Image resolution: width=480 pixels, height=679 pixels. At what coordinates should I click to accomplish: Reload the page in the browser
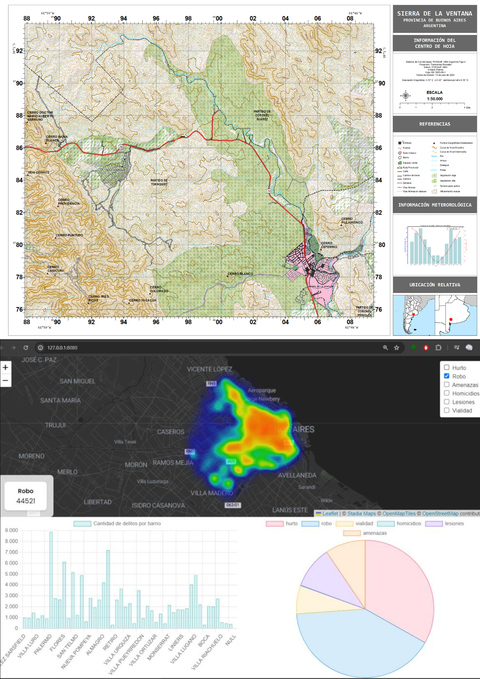[x=26, y=347]
